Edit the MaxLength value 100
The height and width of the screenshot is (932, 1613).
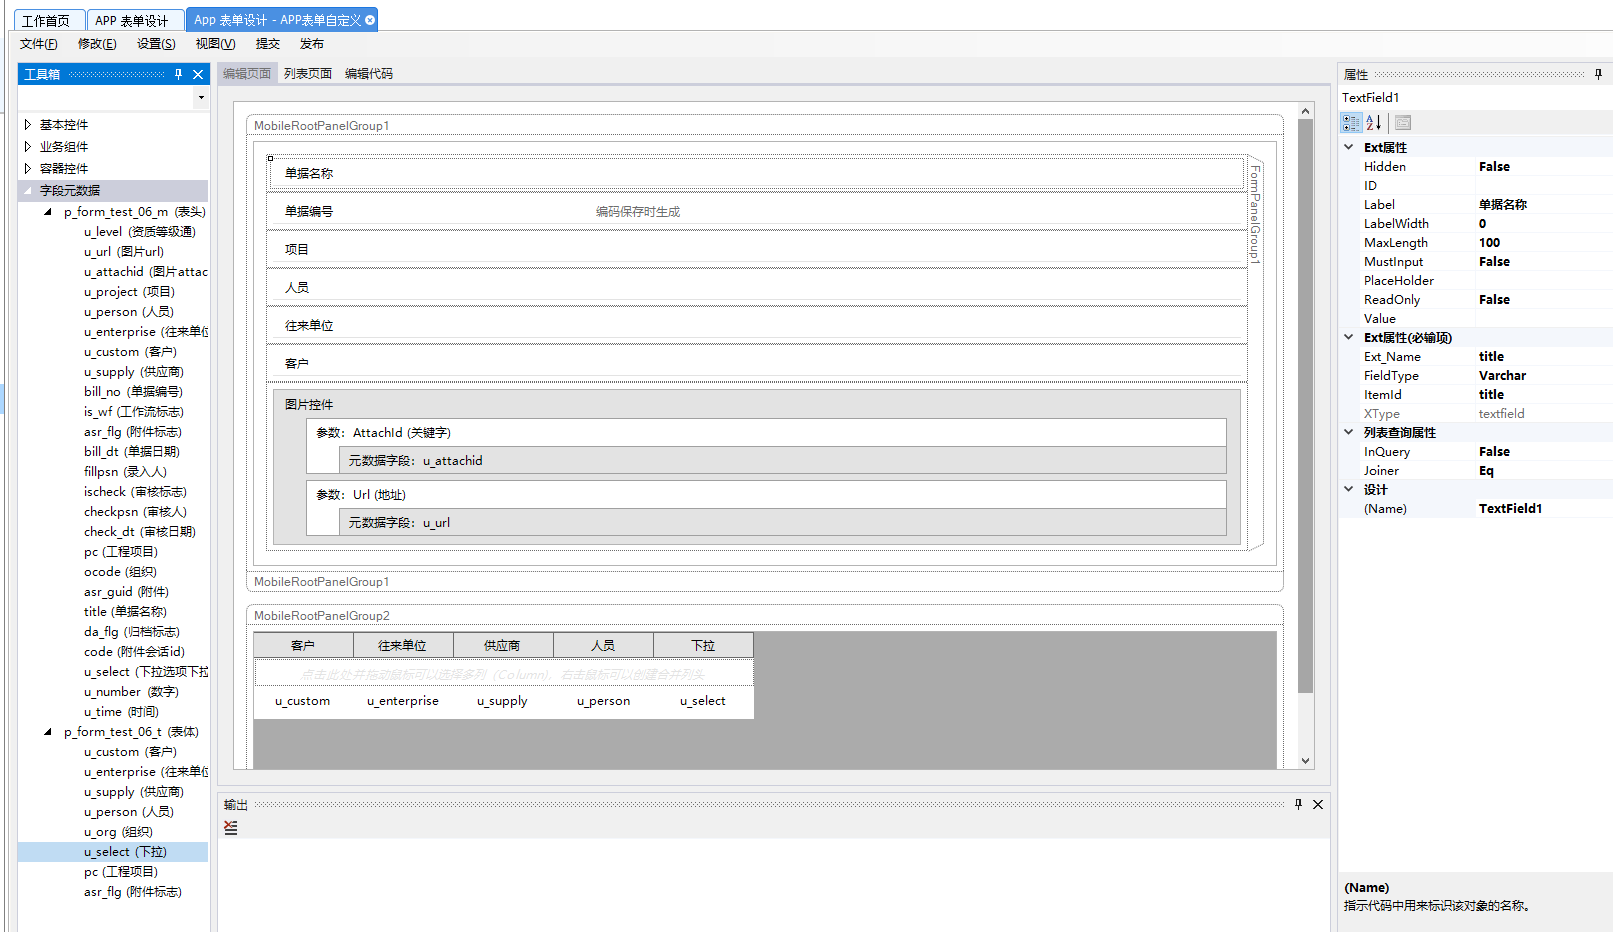pyautogui.click(x=1543, y=243)
